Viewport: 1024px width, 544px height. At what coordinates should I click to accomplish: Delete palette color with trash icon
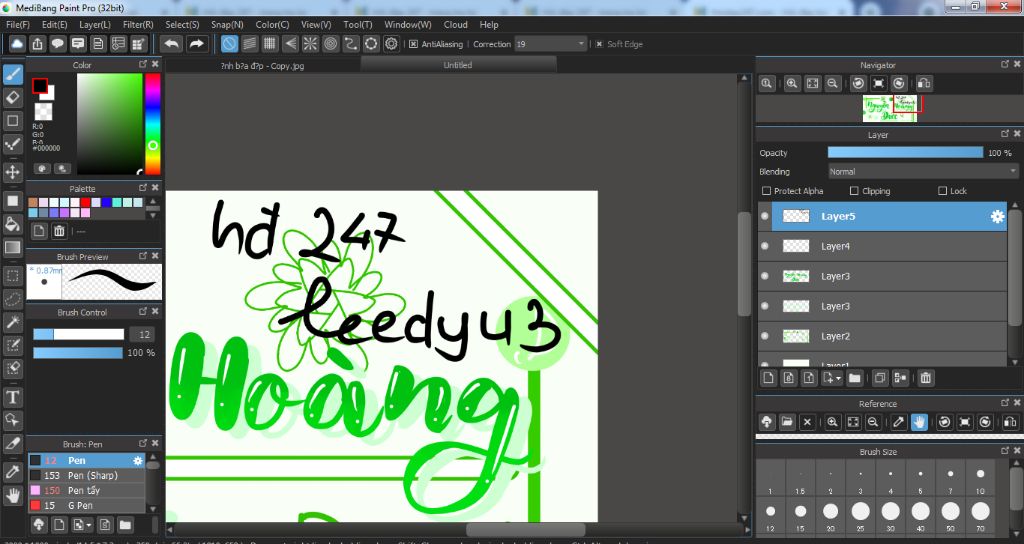pos(59,231)
